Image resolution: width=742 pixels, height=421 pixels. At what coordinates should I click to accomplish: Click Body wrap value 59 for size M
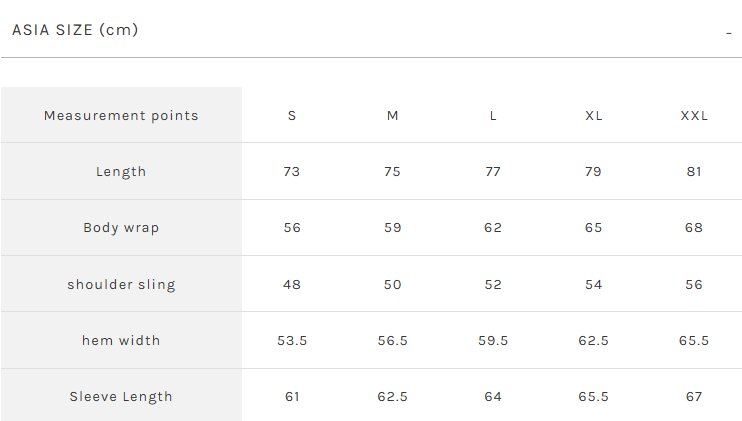pyautogui.click(x=393, y=228)
